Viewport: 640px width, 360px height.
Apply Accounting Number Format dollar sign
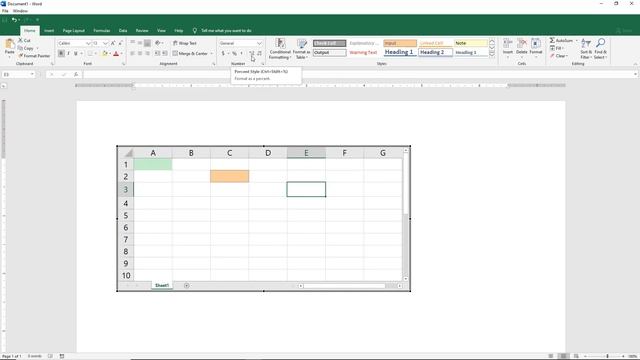click(x=223, y=53)
